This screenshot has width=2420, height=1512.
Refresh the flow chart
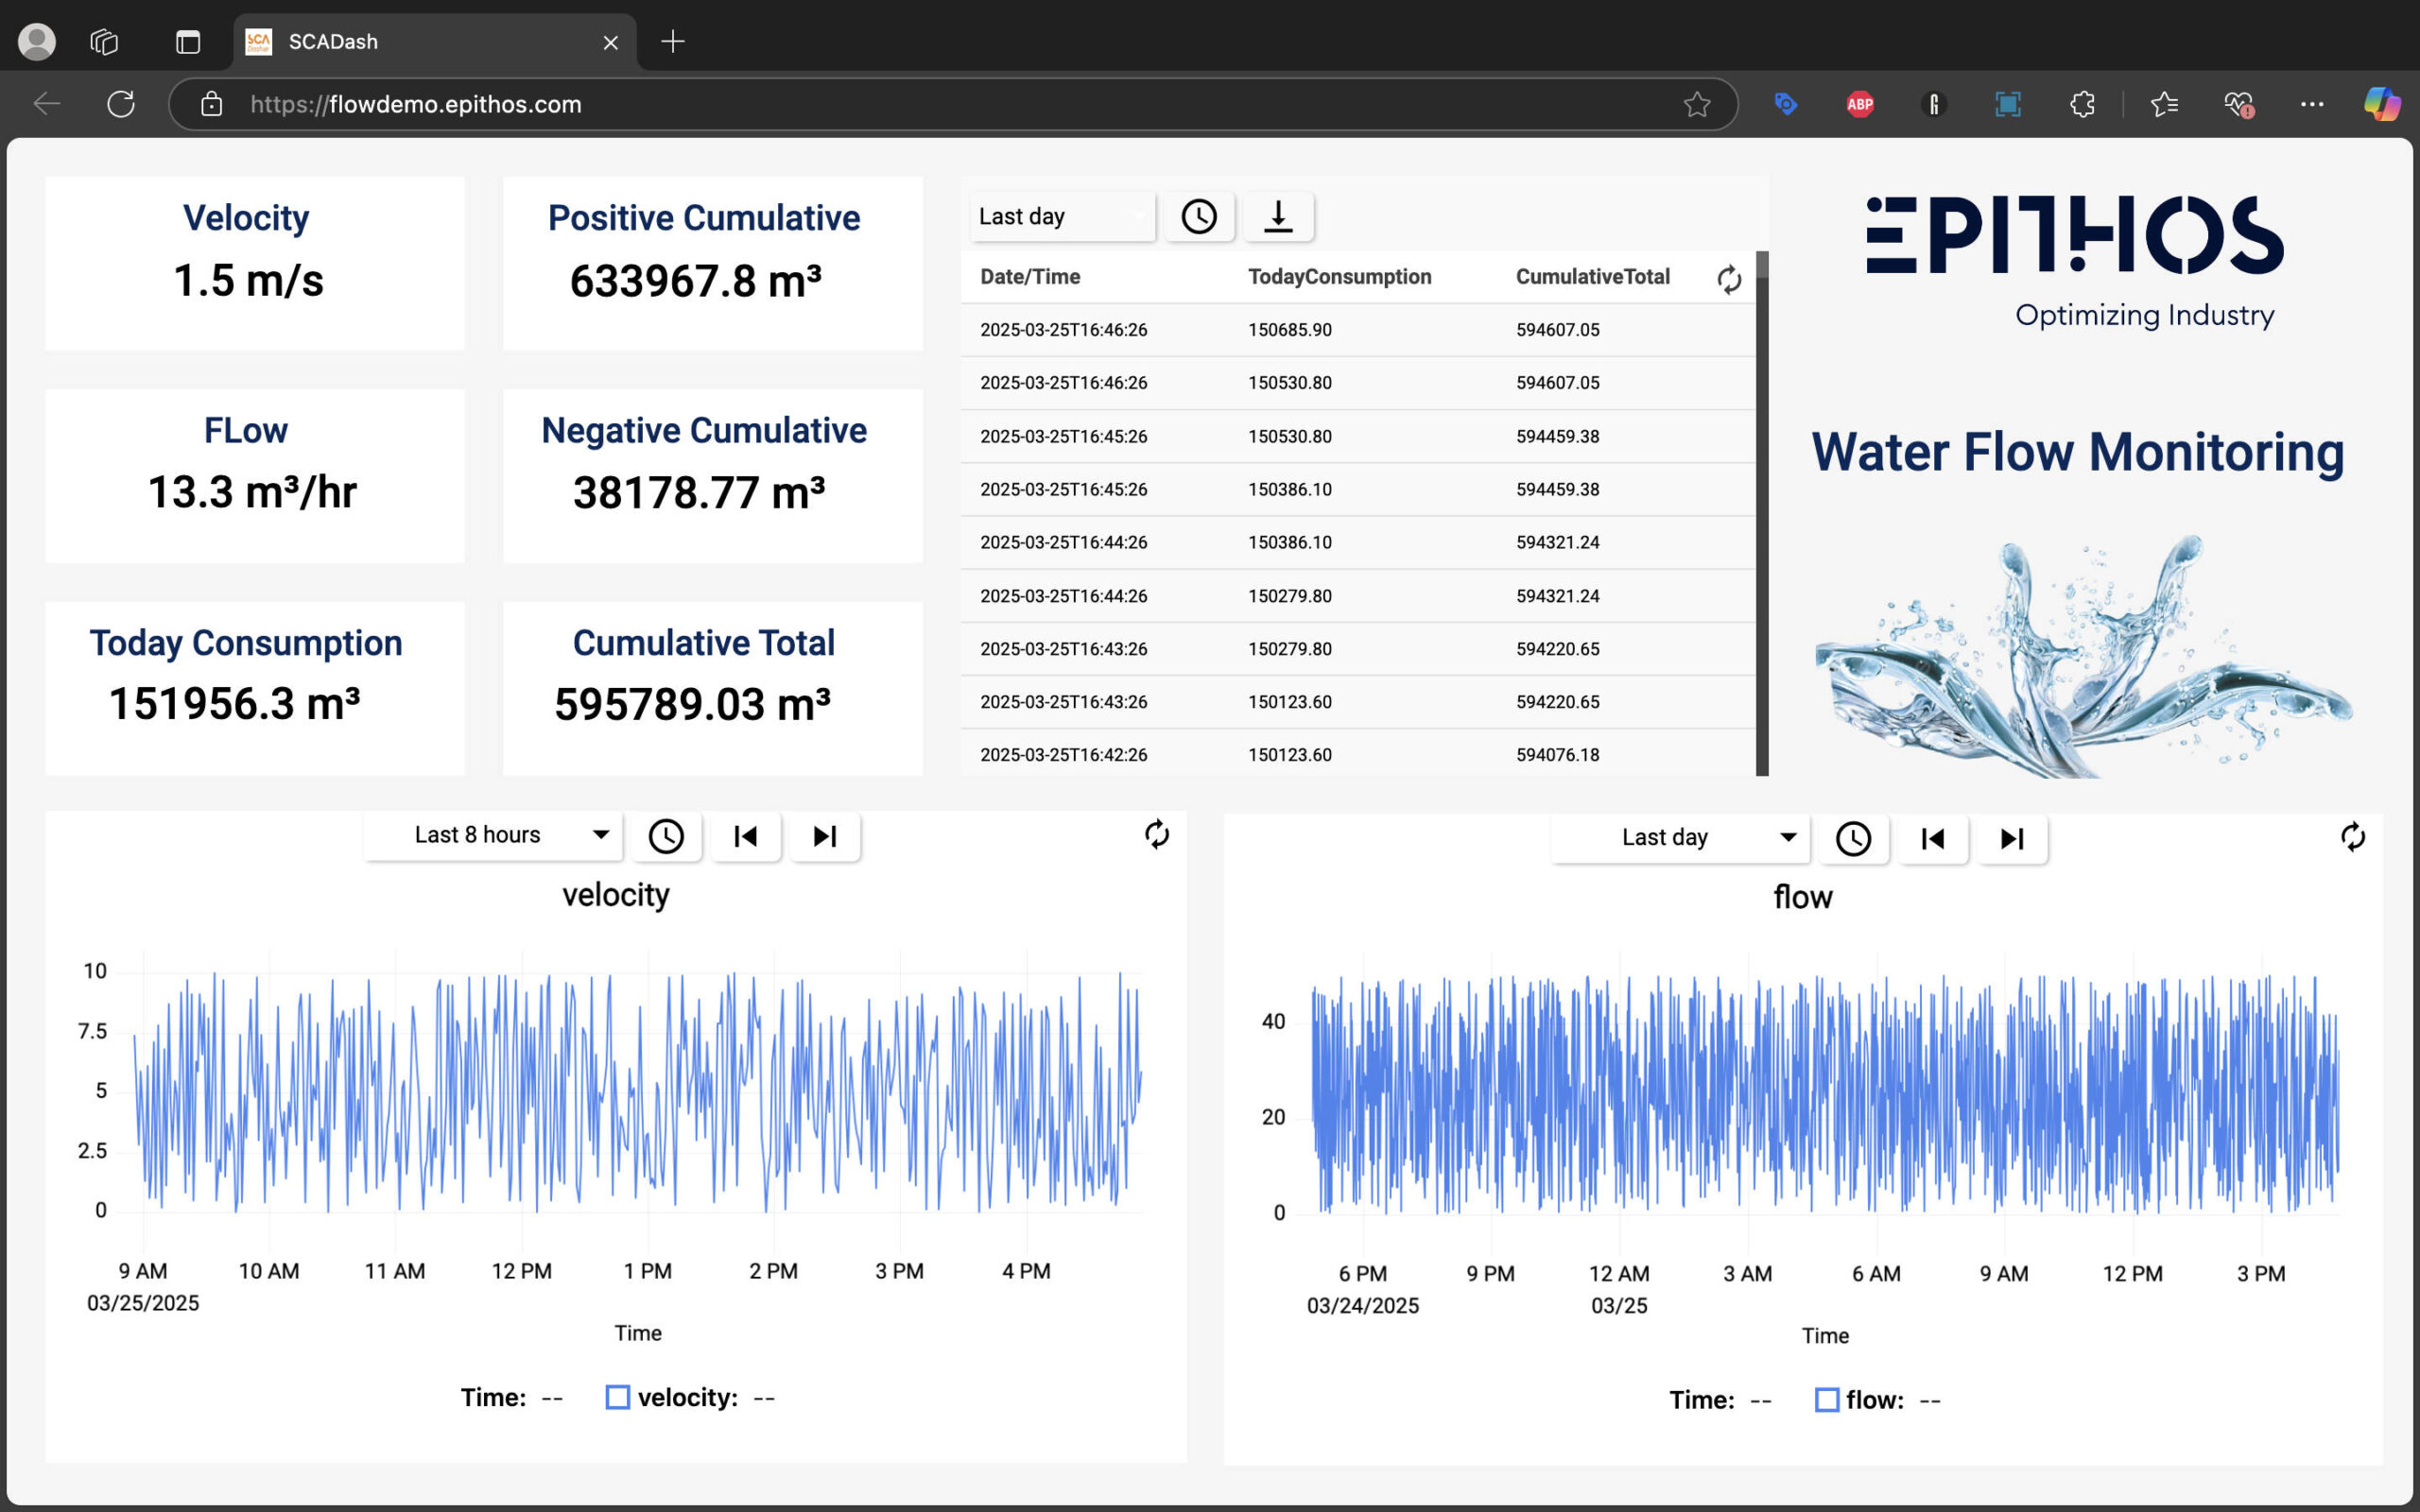pos(2352,837)
